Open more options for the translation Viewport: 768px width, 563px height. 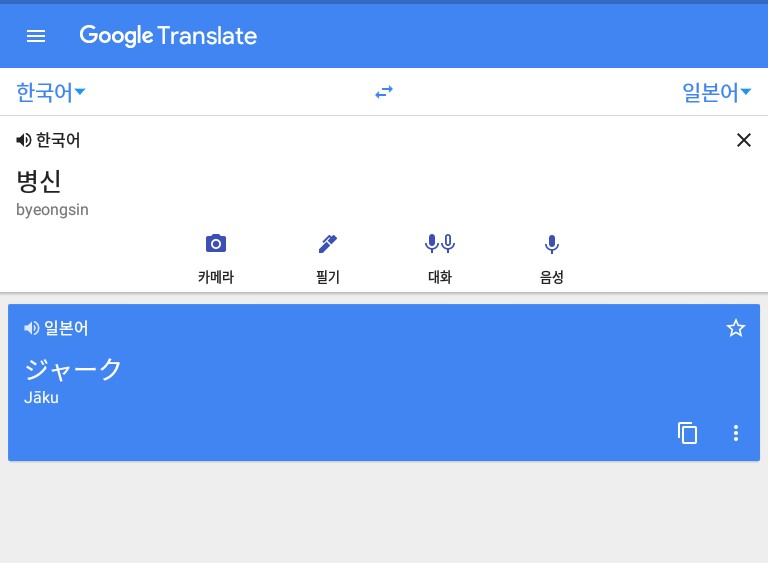(736, 433)
